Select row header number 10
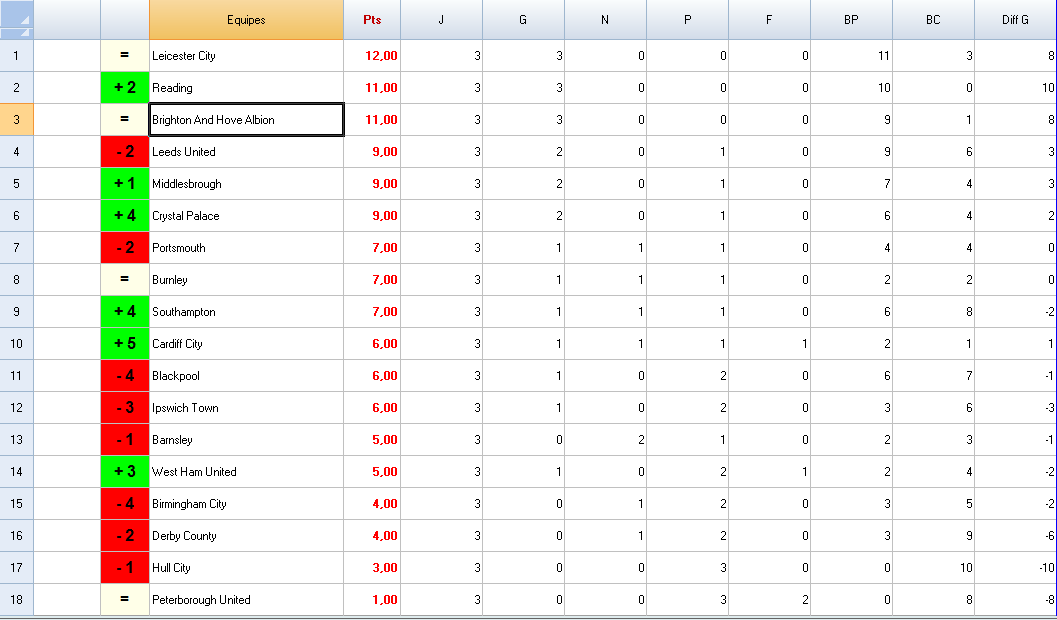The image size is (1057, 620). click(x=16, y=344)
